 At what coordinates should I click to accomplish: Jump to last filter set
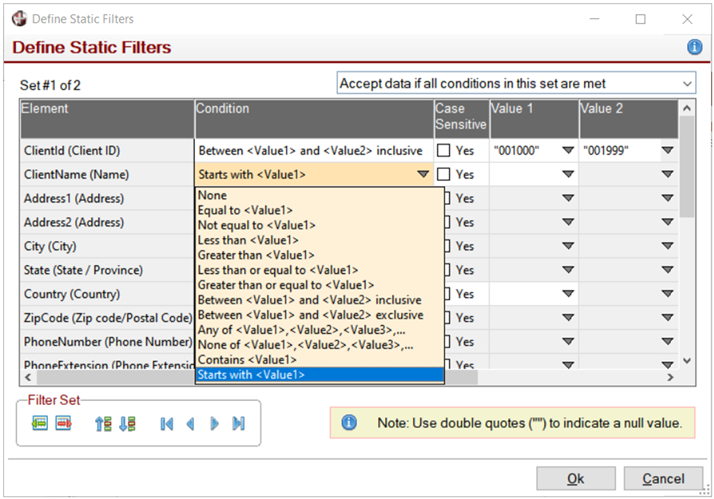tap(238, 423)
